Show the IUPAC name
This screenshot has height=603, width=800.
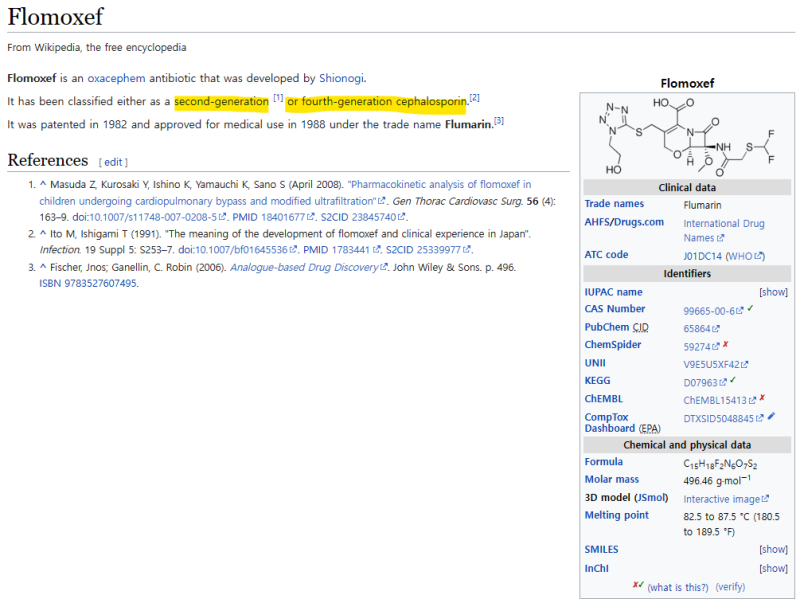click(773, 292)
